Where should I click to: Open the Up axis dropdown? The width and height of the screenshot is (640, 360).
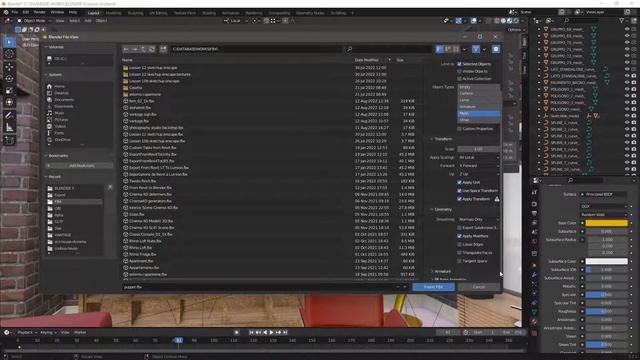(x=478, y=174)
